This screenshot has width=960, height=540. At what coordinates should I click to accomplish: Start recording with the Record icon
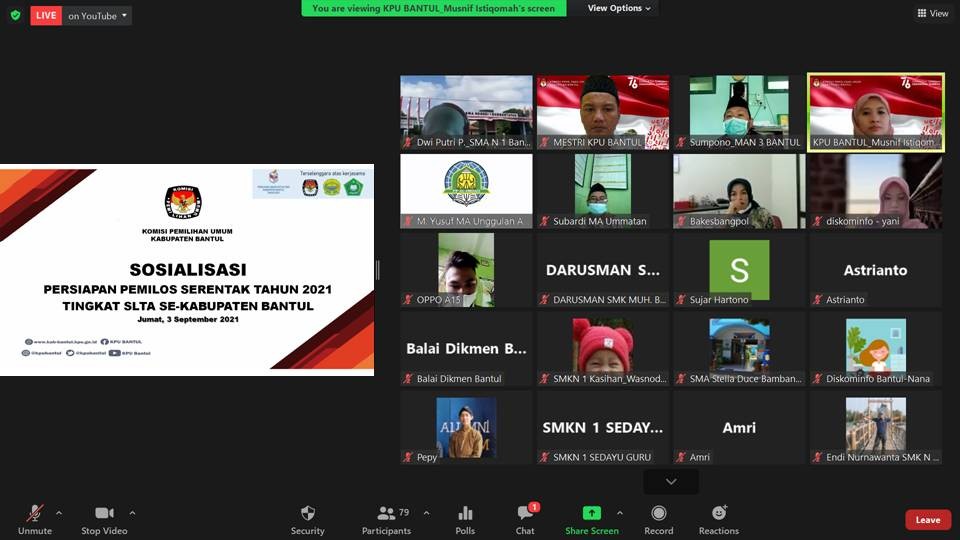pos(658,513)
